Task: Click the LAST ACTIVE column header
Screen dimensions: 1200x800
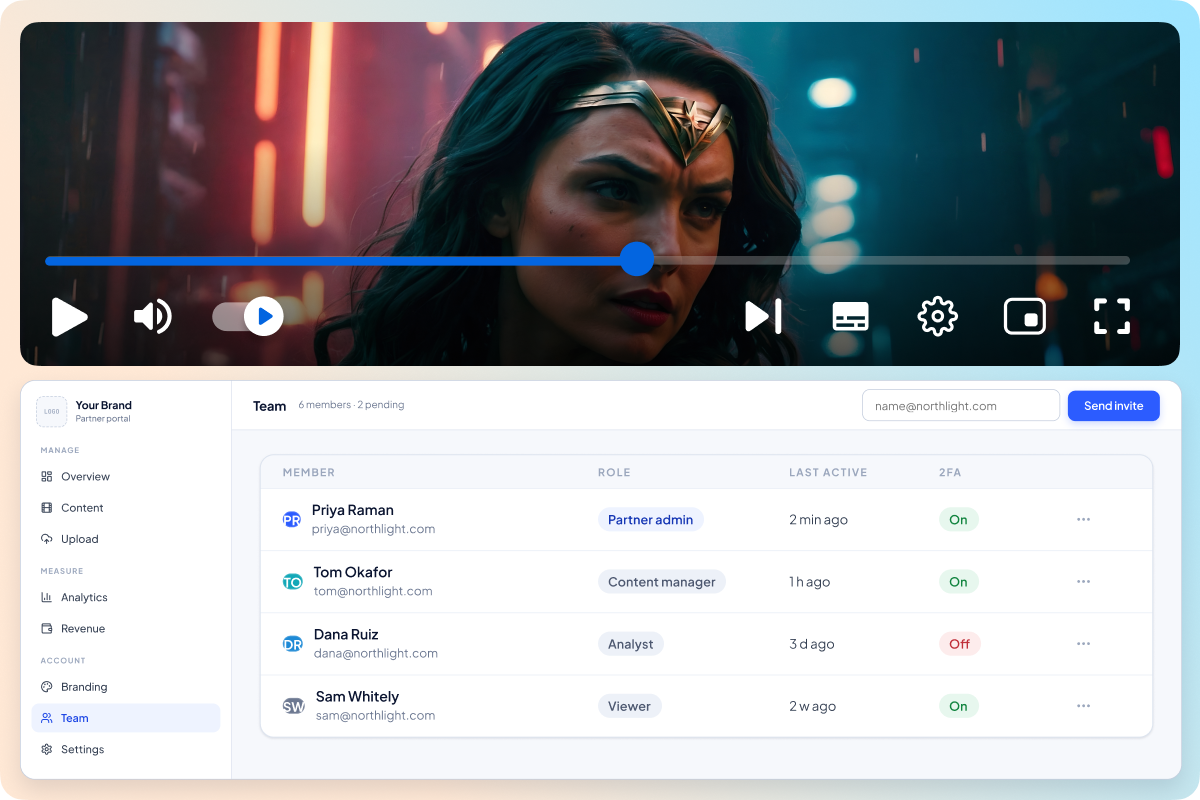Action: coord(828,473)
